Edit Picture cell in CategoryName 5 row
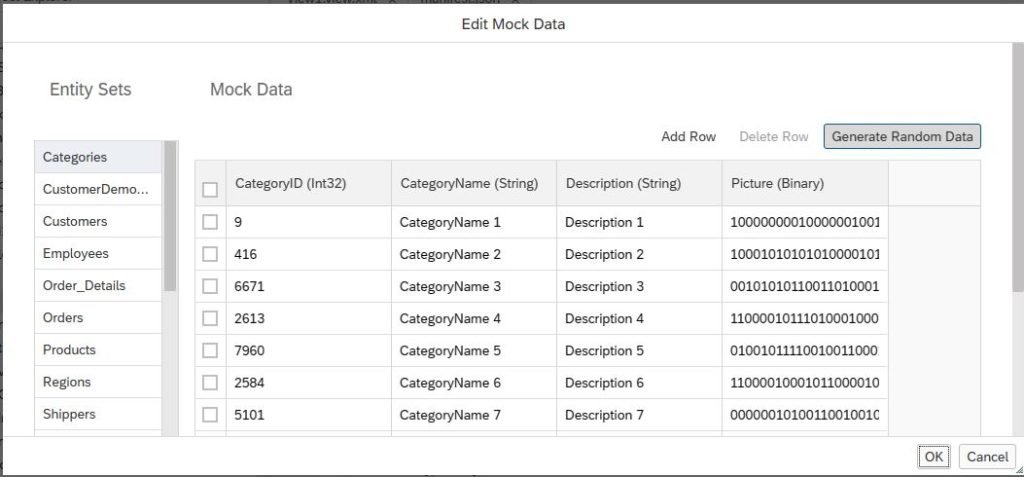 pos(805,350)
